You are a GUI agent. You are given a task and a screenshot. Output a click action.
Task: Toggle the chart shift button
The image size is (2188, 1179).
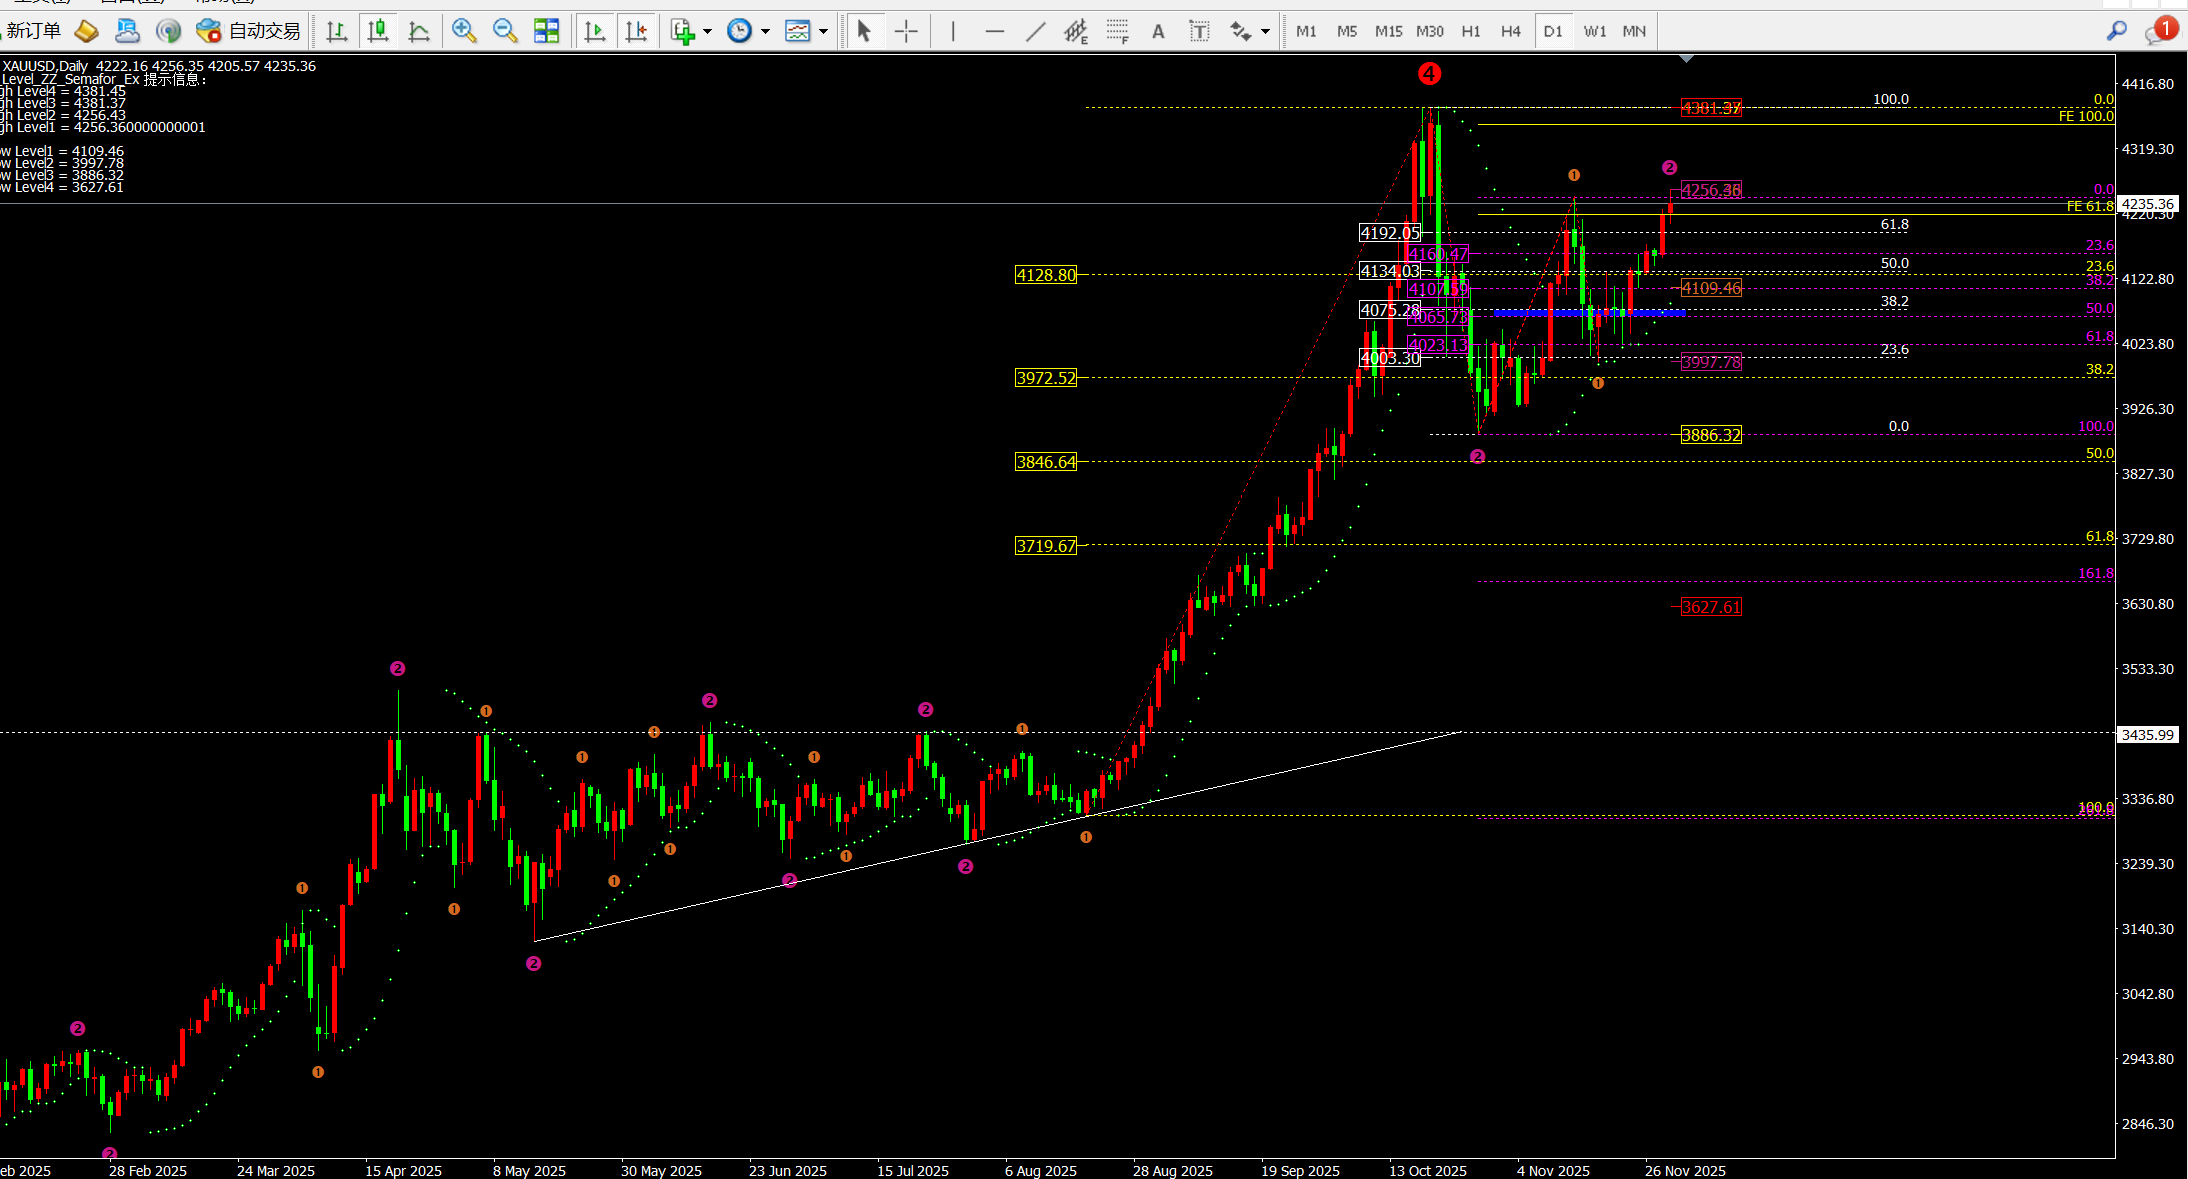pyautogui.click(x=636, y=31)
